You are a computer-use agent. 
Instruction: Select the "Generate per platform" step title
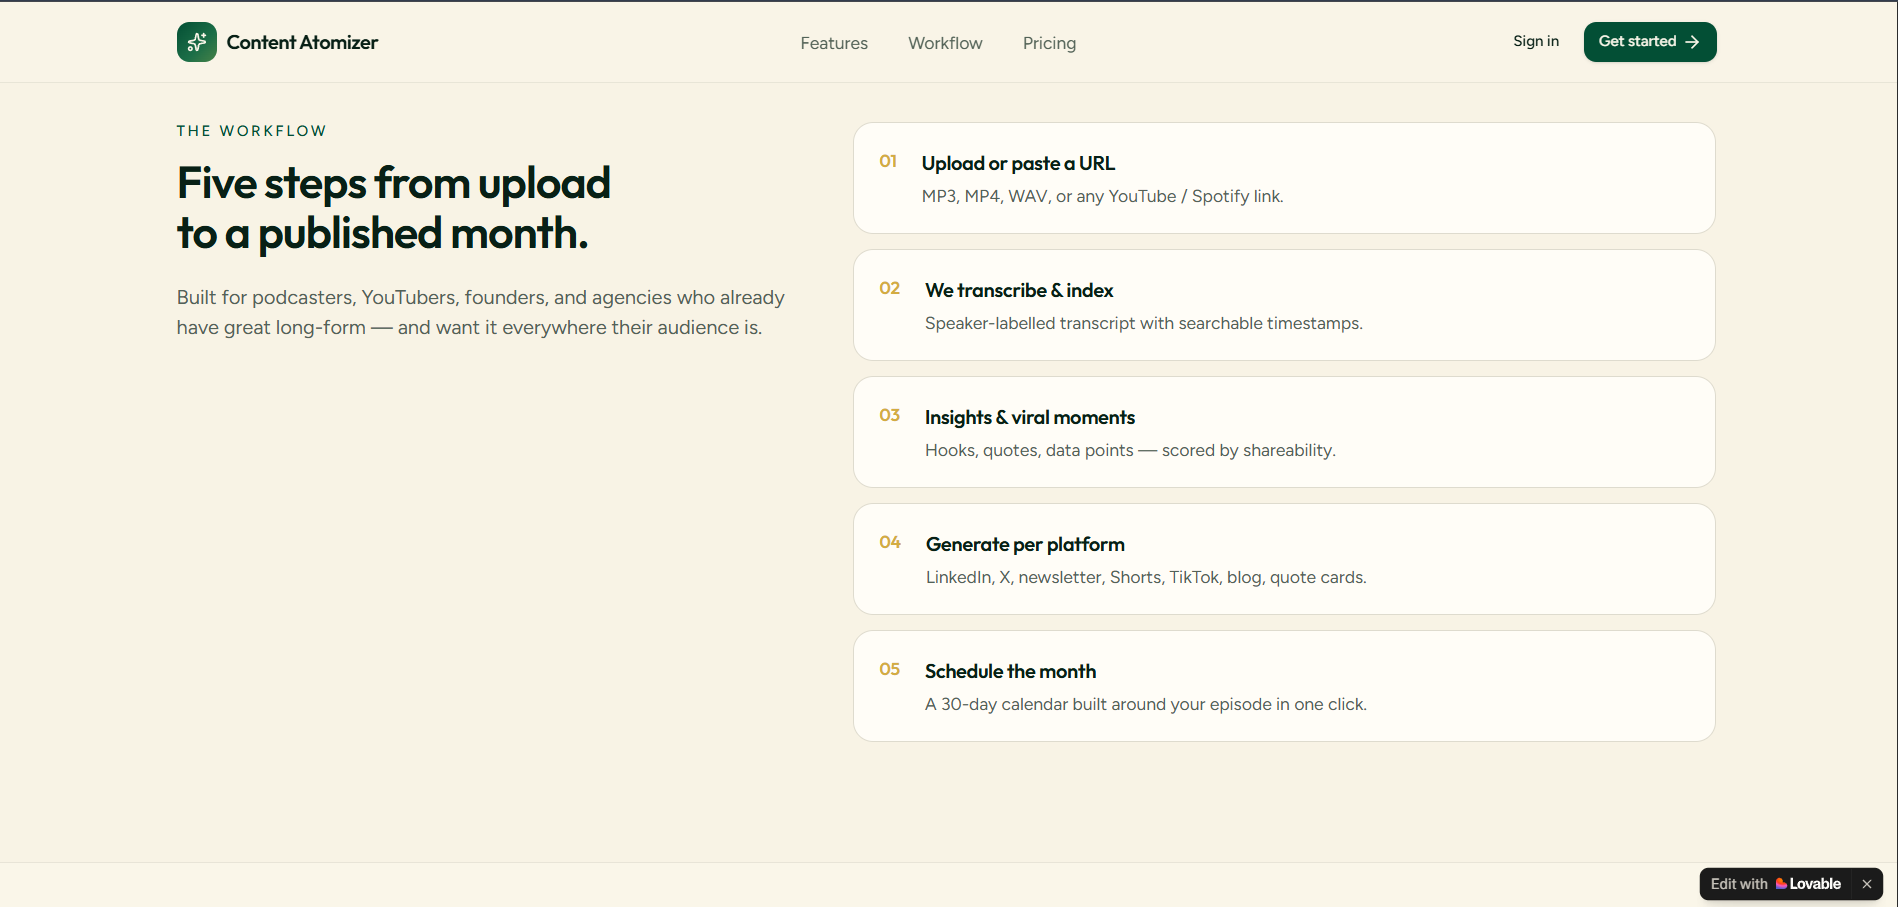pyautogui.click(x=1025, y=544)
